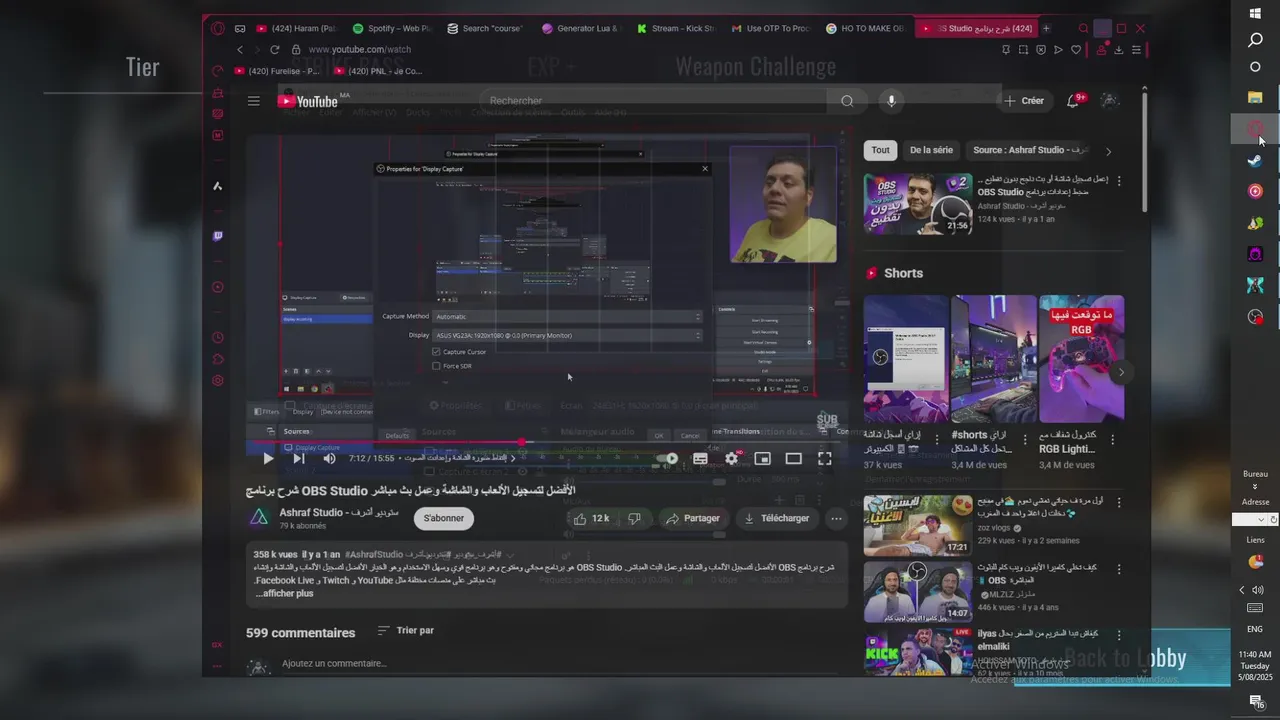Image resolution: width=1280 pixels, height=720 pixels.
Task: Open the Windows Start button
Action: [x=1256, y=13]
